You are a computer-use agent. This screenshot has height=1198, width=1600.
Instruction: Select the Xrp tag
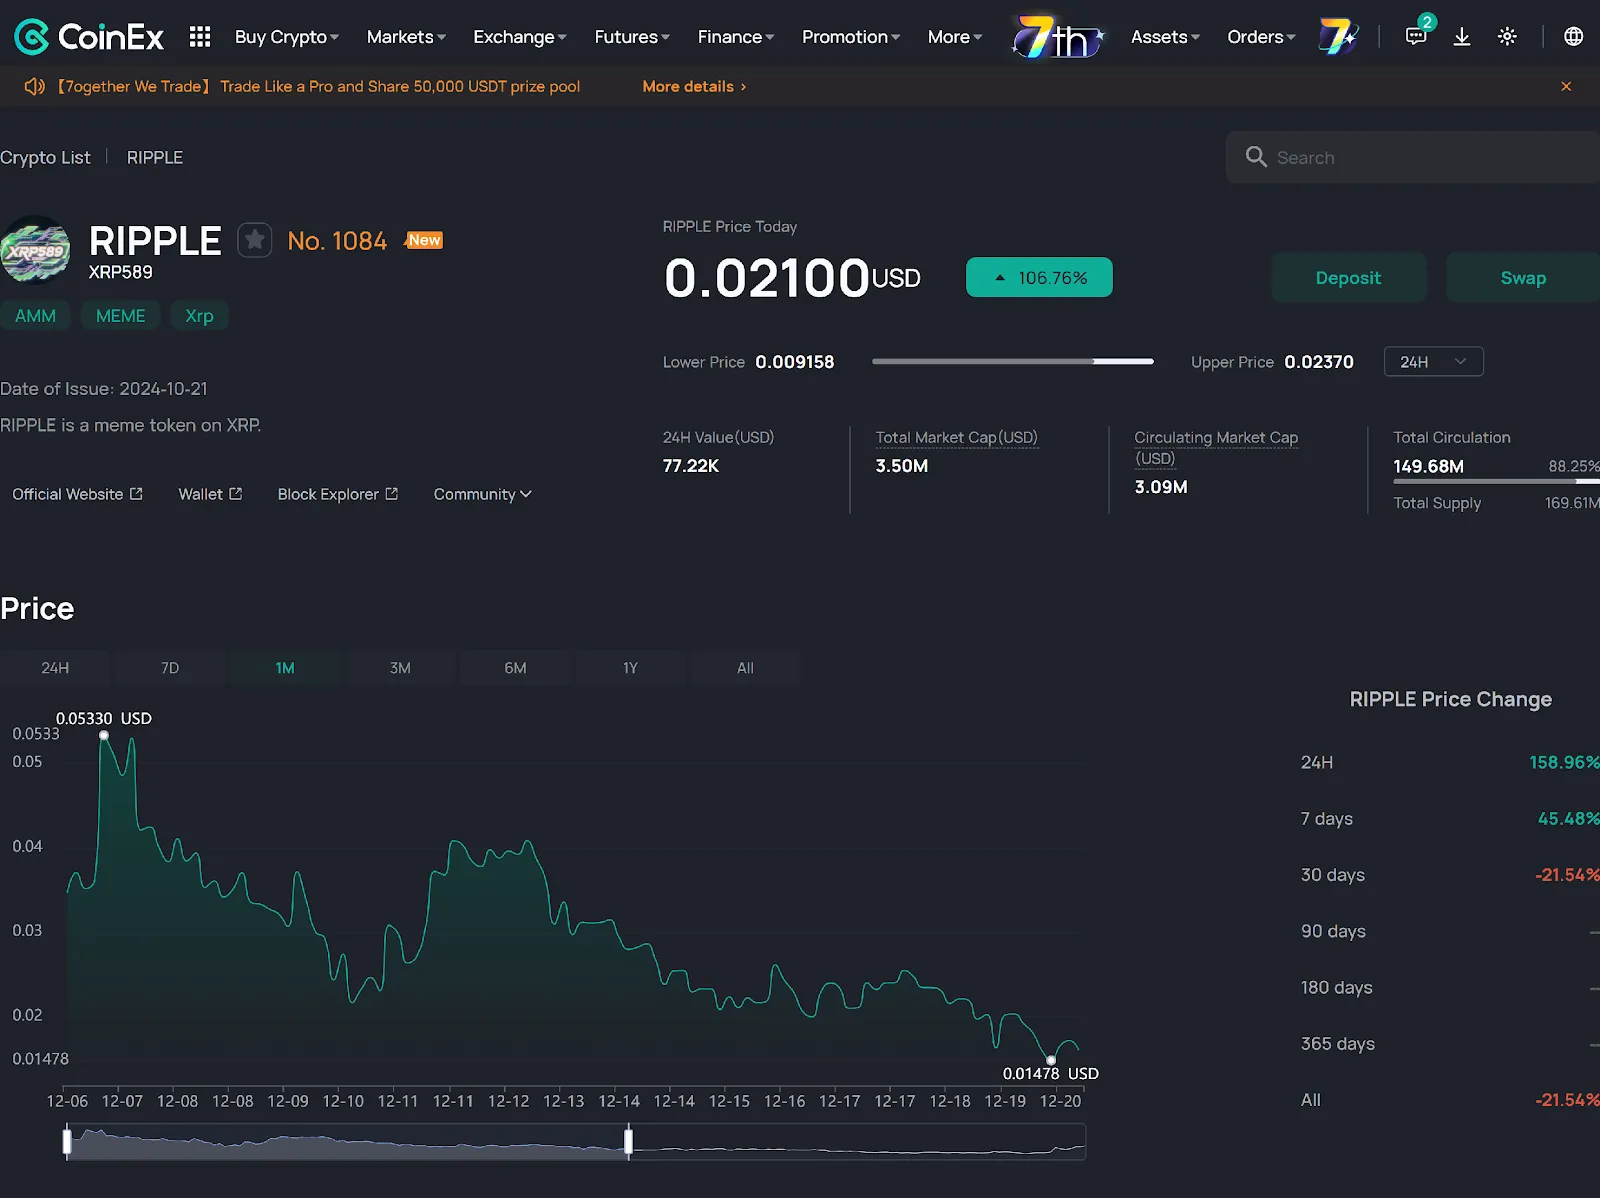(199, 316)
